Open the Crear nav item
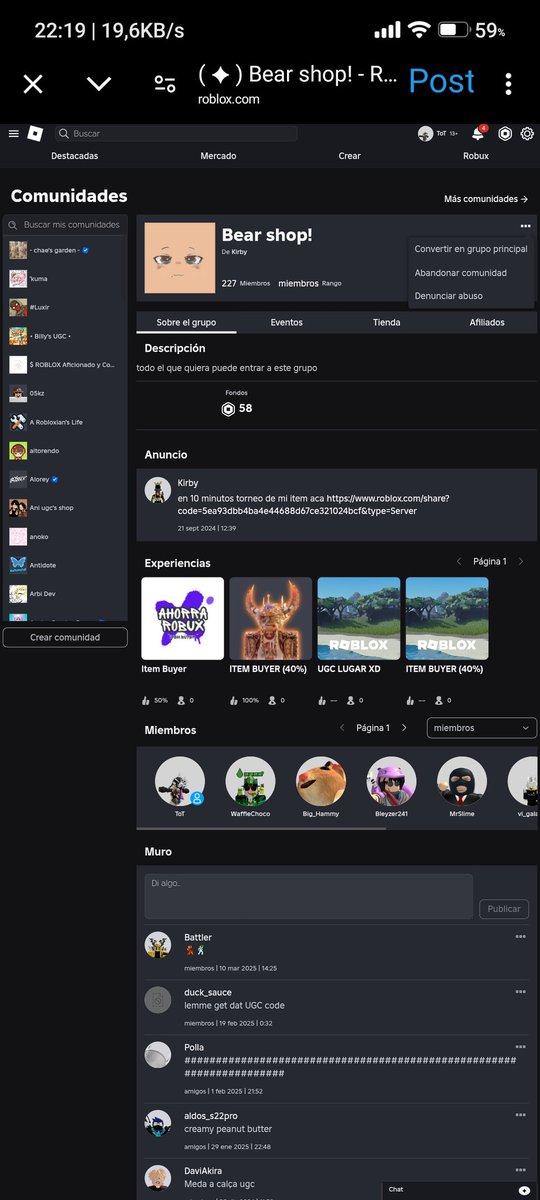The height and width of the screenshot is (1200, 540). tap(349, 156)
